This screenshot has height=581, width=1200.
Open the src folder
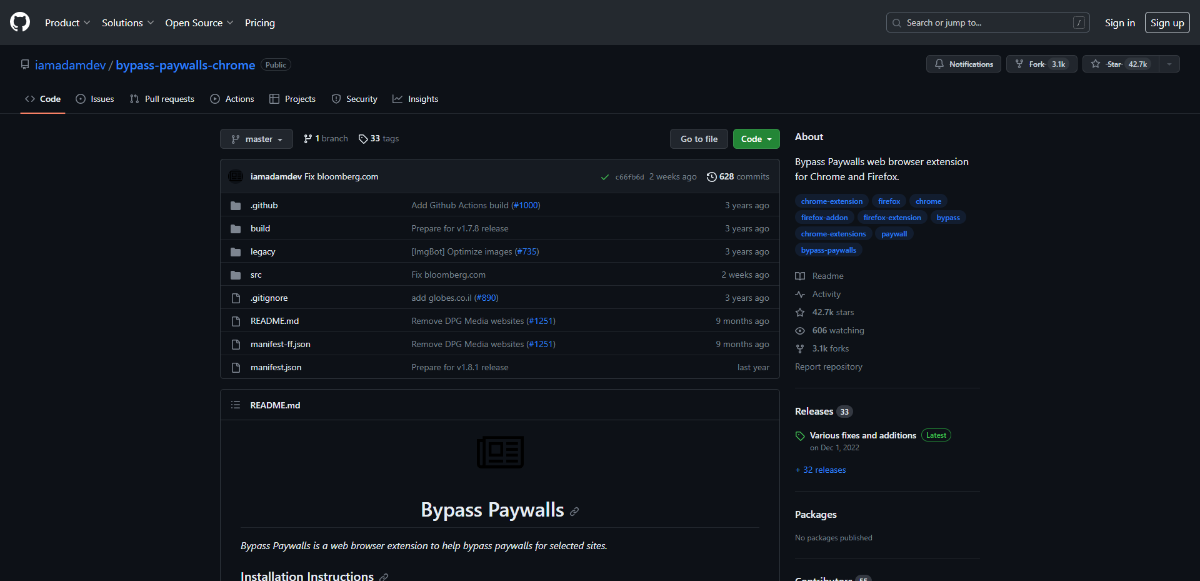click(256, 275)
